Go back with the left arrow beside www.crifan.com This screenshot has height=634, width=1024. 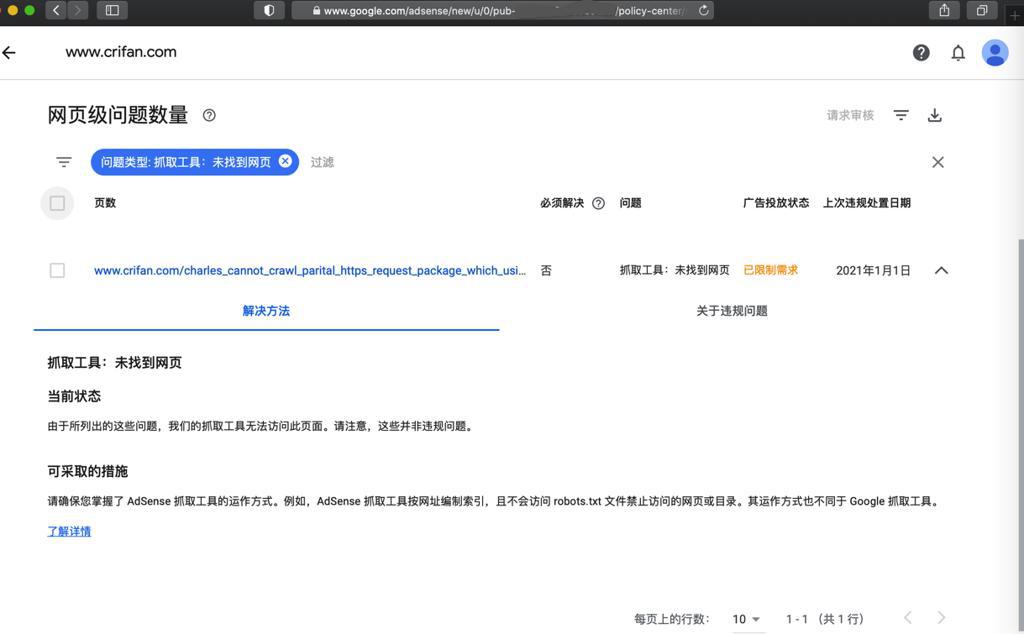pos(8,53)
